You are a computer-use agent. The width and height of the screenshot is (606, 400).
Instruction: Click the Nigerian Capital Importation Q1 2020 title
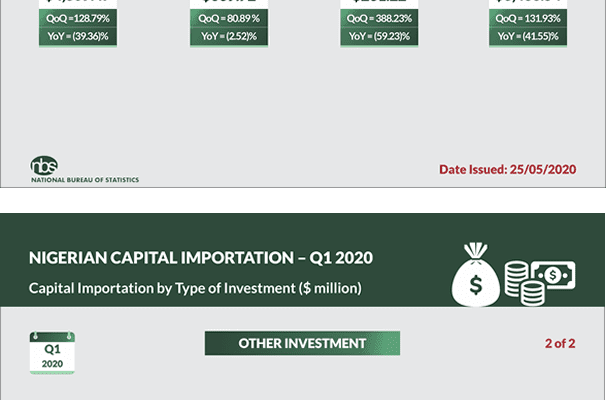(x=201, y=259)
